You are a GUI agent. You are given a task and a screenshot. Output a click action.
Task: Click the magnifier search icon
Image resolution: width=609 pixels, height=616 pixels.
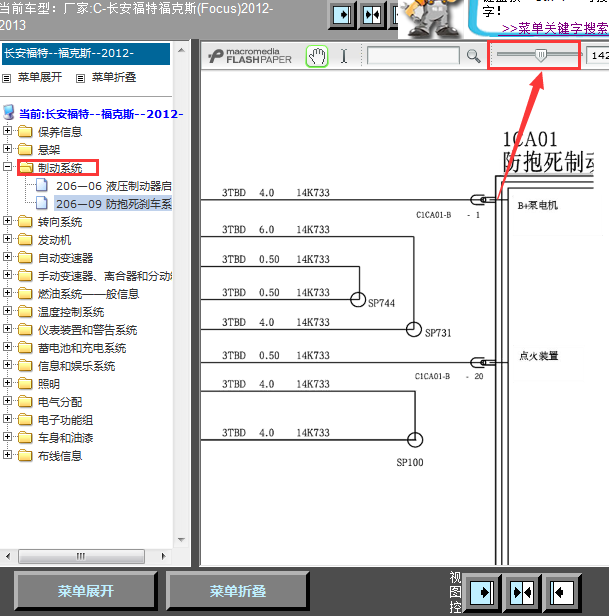pyautogui.click(x=473, y=56)
